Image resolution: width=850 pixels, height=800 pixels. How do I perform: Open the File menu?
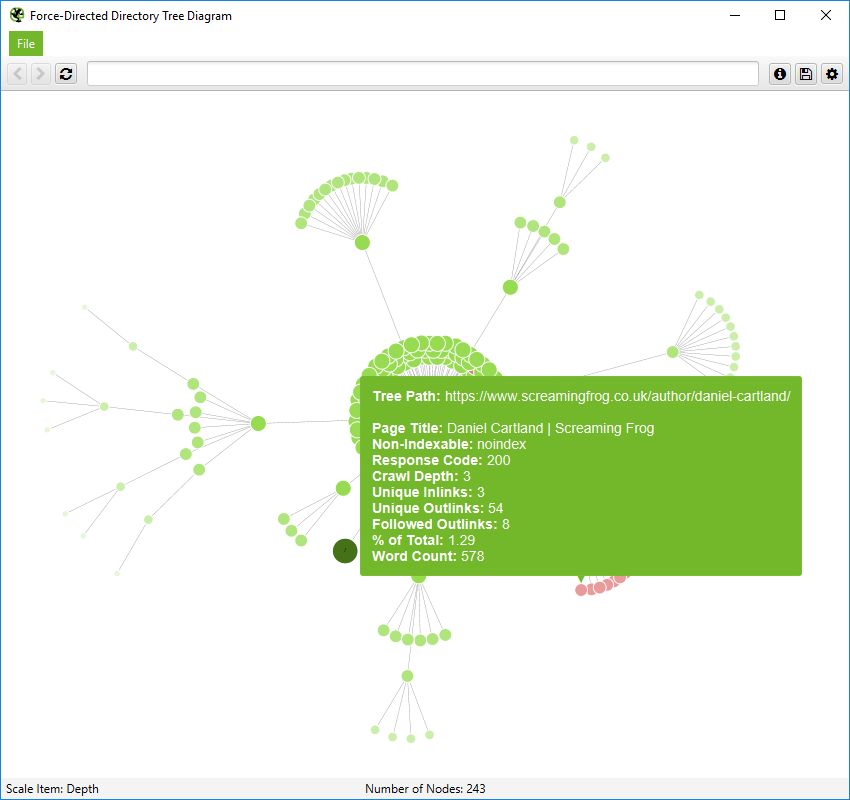tap(25, 44)
